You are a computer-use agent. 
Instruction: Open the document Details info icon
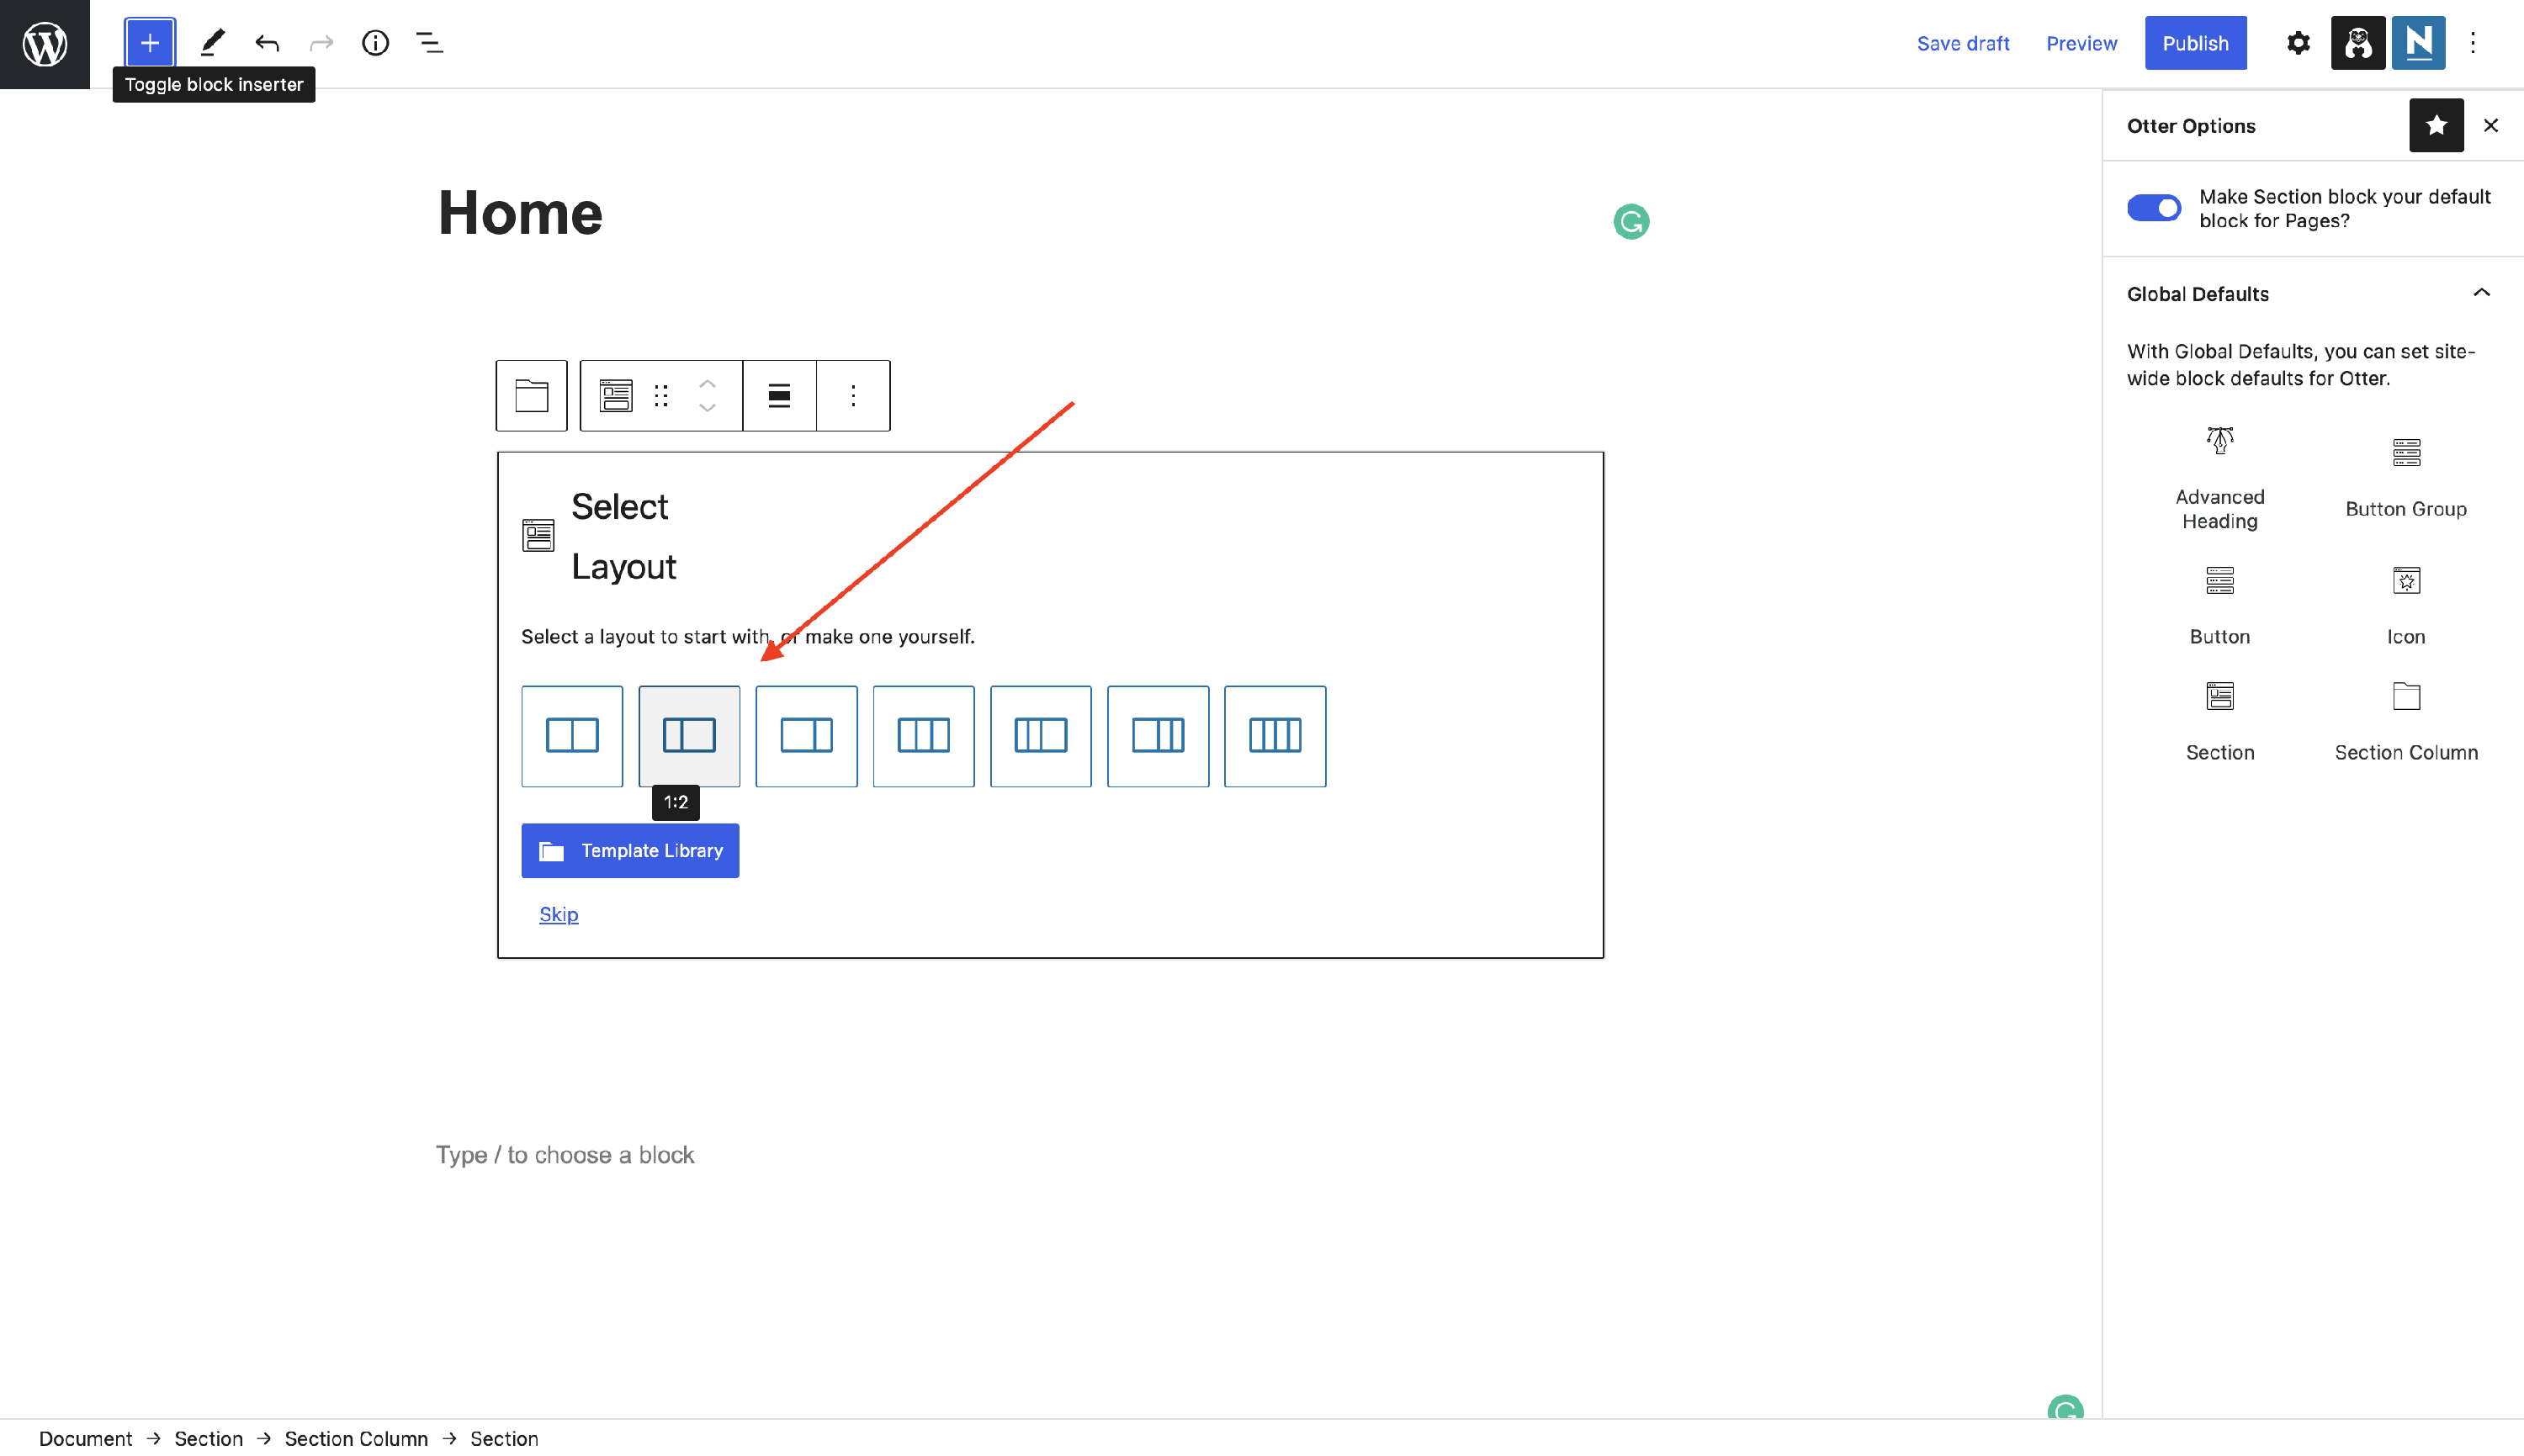pos(375,43)
